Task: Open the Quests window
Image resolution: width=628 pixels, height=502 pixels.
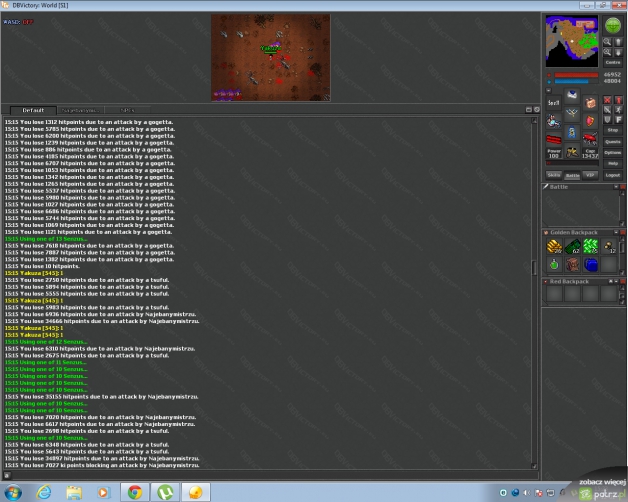Action: point(613,141)
